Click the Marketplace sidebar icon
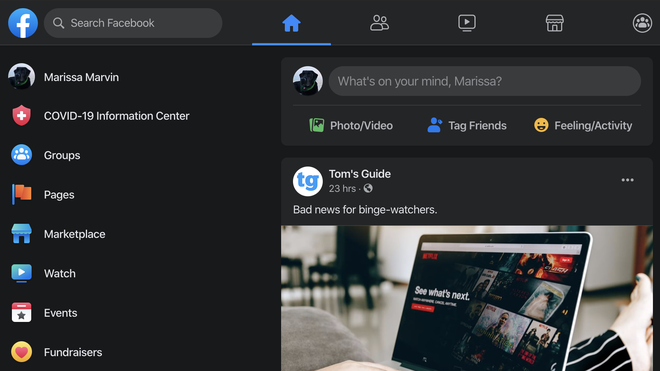This screenshot has height=371, width=660. (x=21, y=234)
